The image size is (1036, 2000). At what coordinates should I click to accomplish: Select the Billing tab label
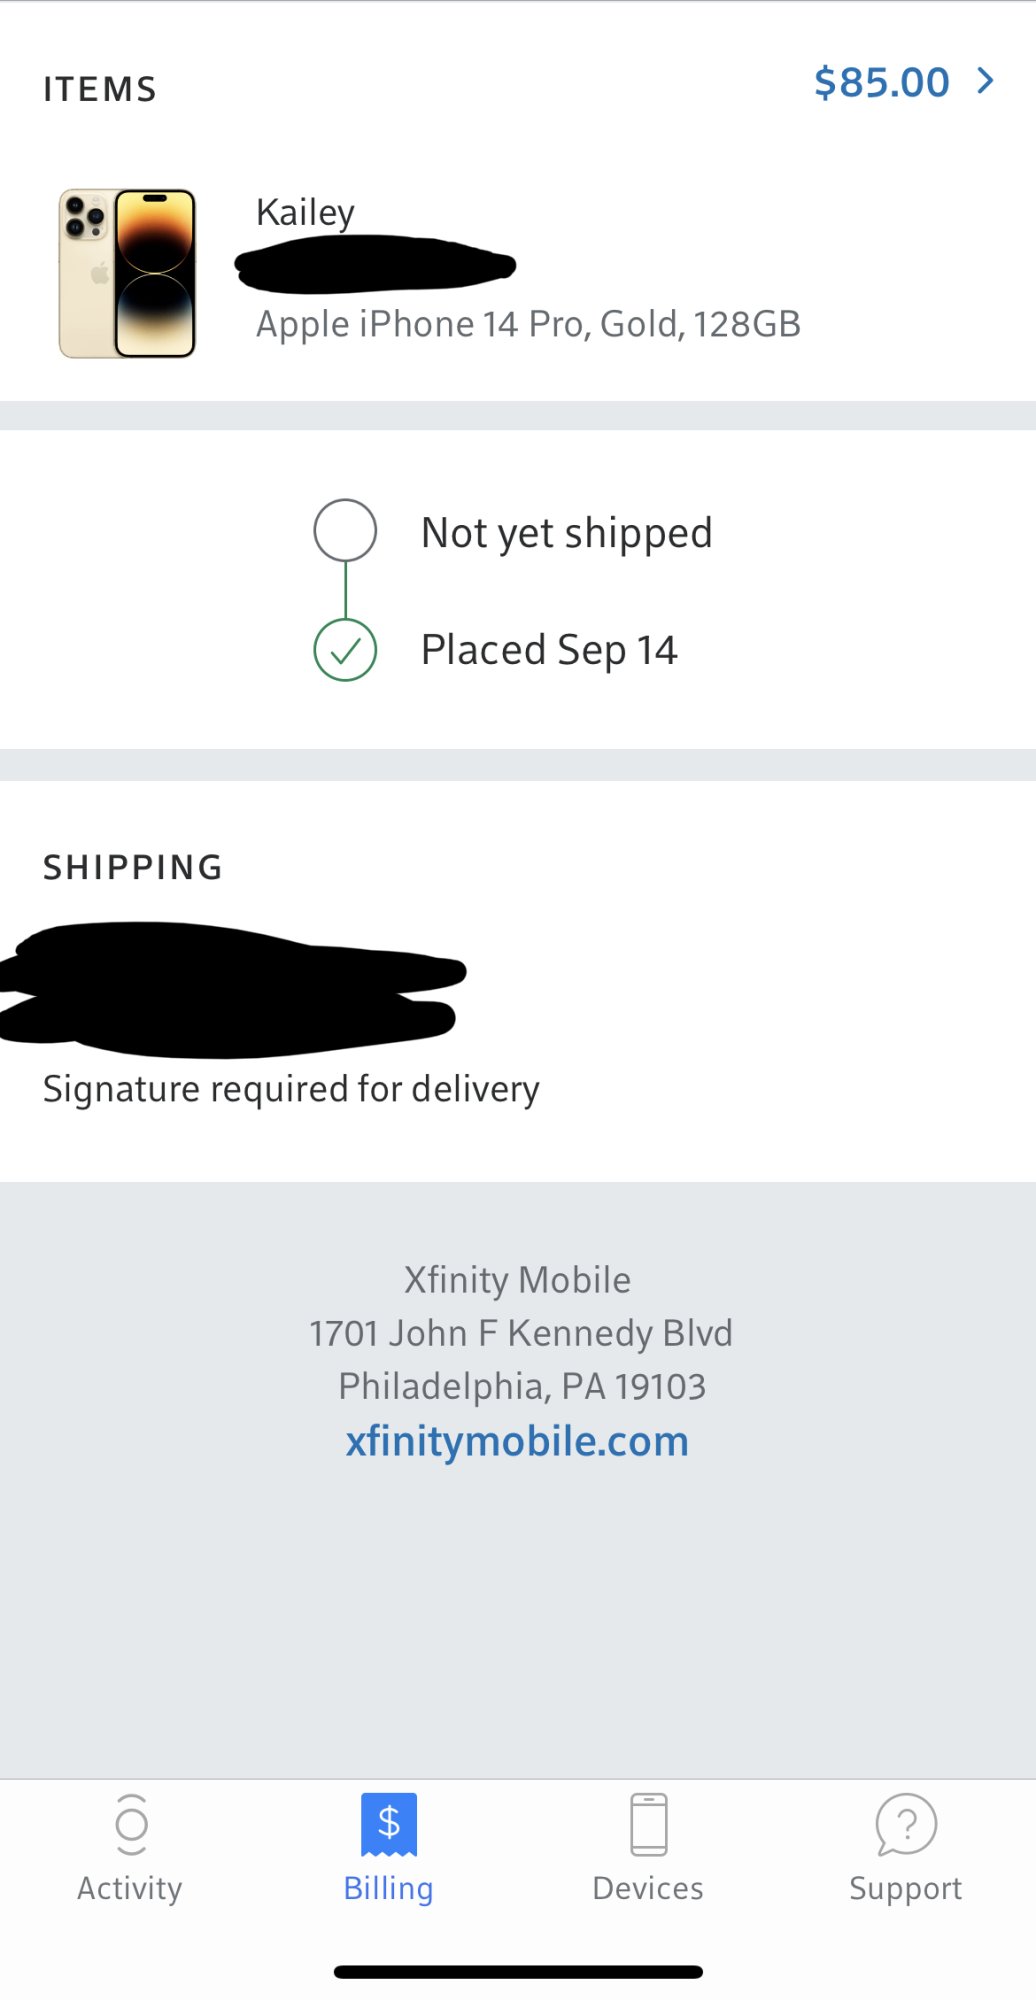pyautogui.click(x=388, y=1888)
